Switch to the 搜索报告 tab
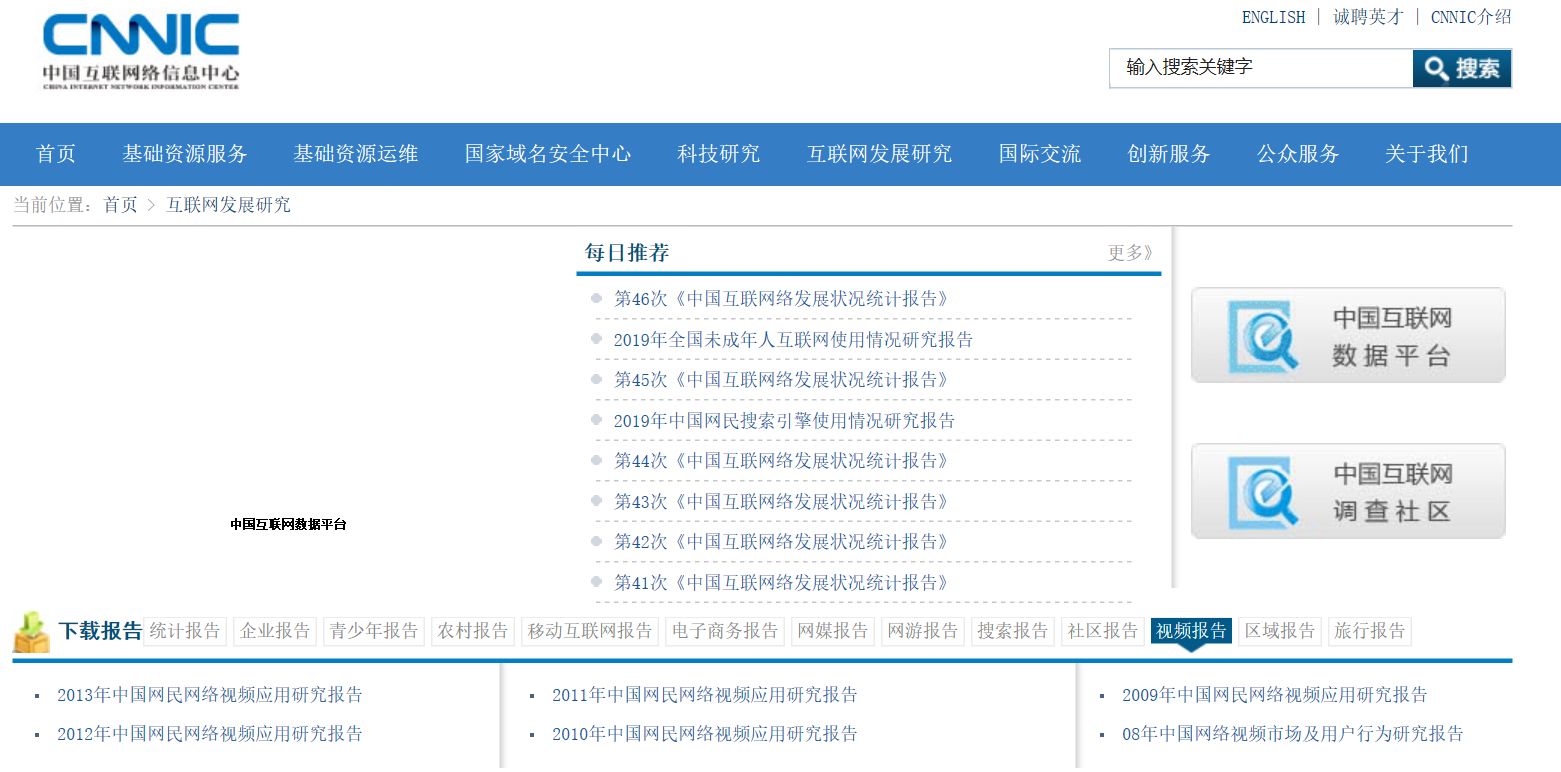 coord(1013,631)
